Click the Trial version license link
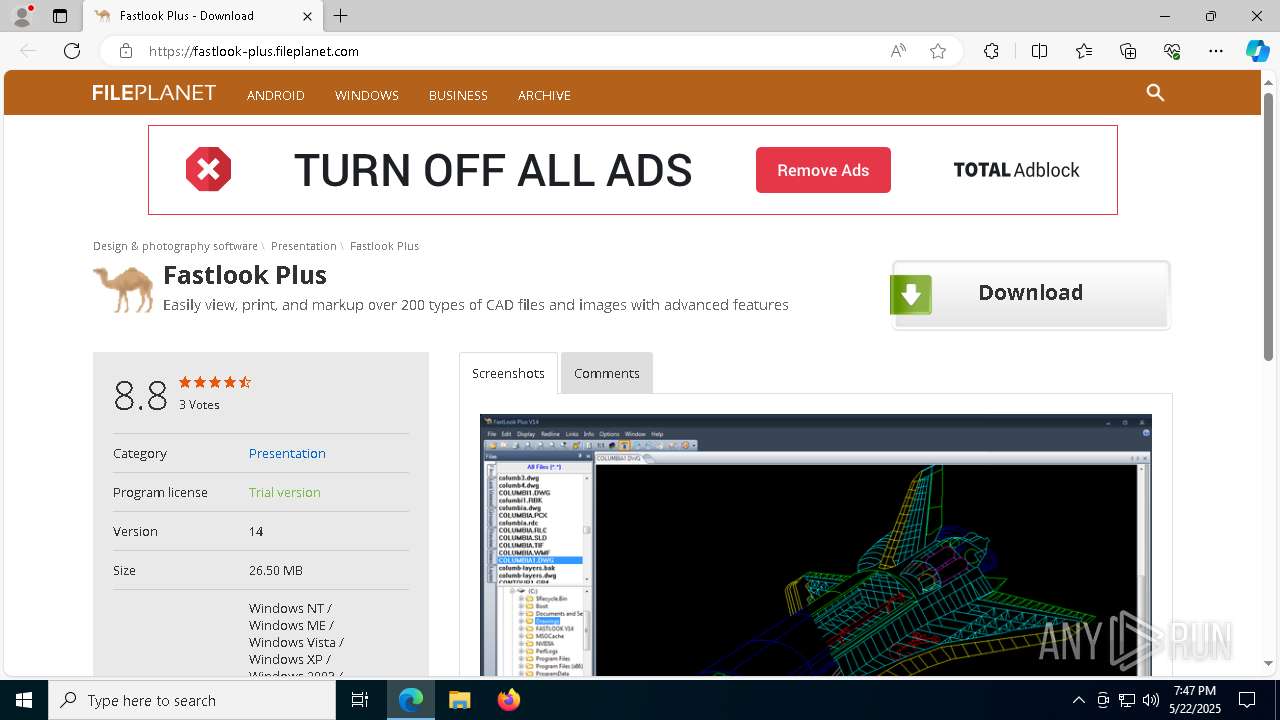Image resolution: width=1280 pixels, height=720 pixels. click(x=285, y=492)
